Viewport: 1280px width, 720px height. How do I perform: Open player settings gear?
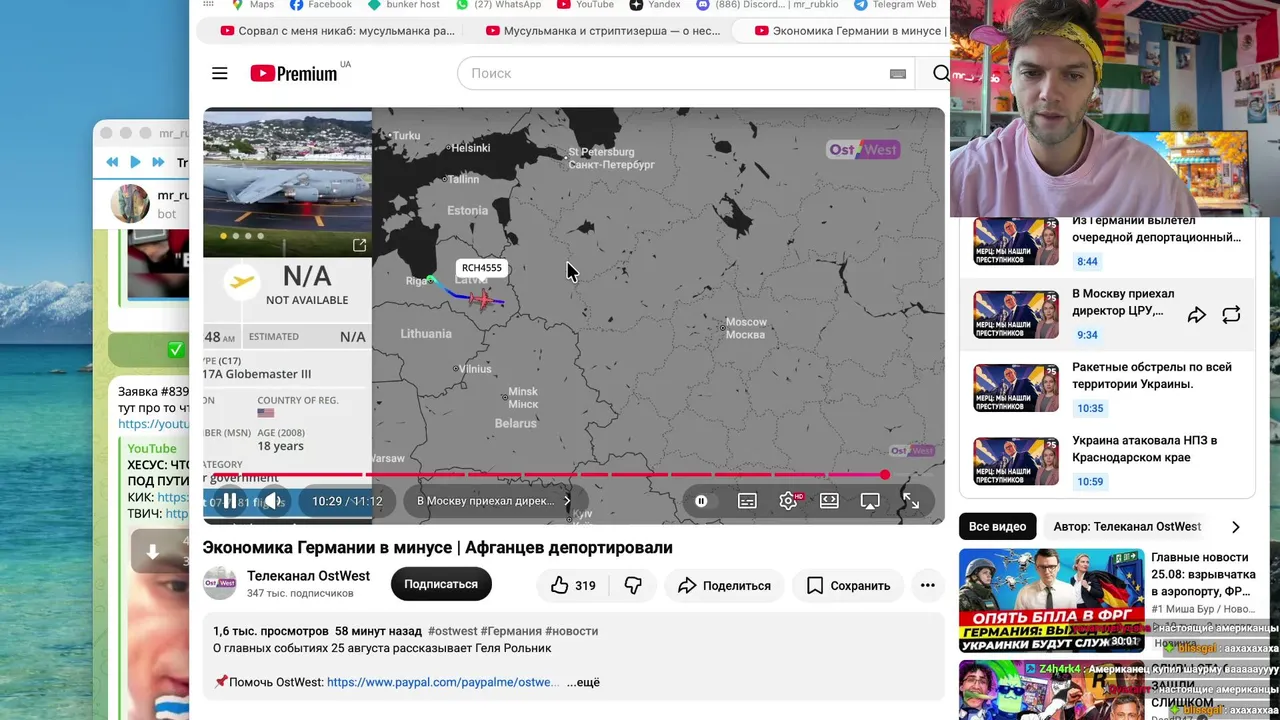coord(789,501)
